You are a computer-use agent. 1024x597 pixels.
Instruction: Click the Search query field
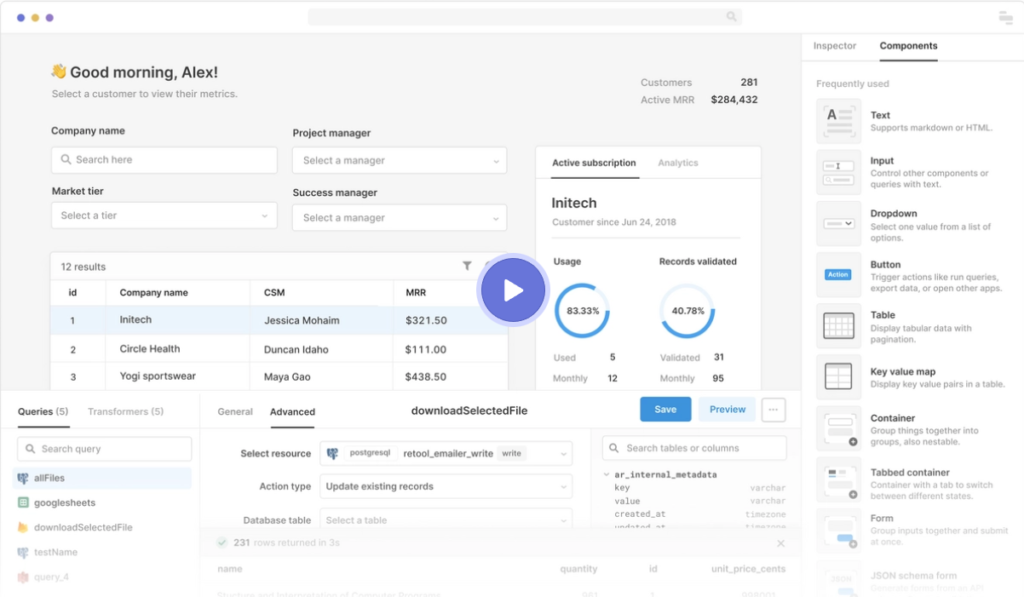click(x=104, y=449)
